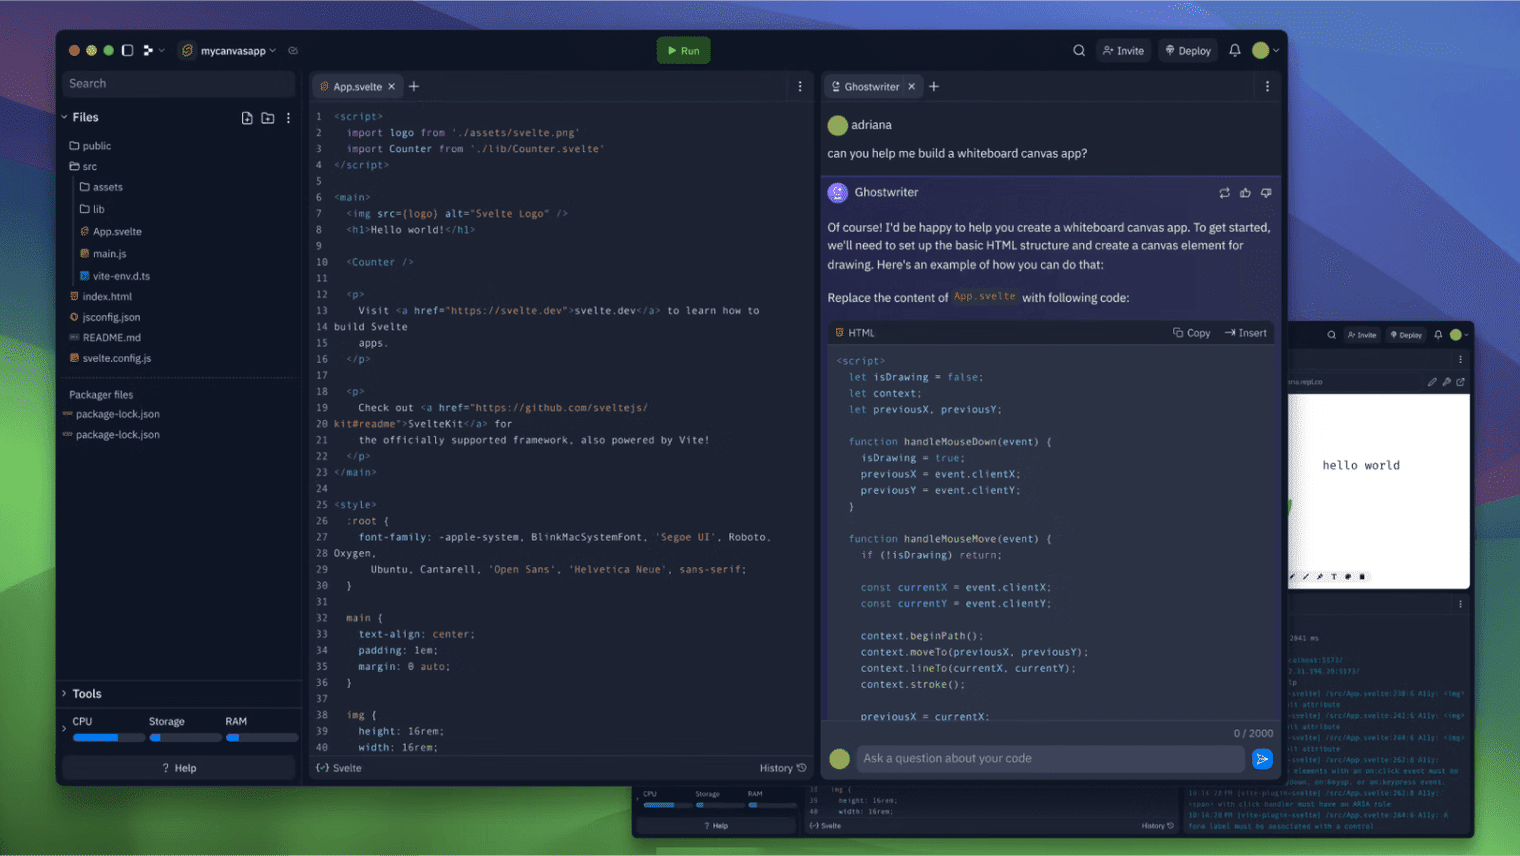Regenerate the Ghostwriter response

click(1224, 193)
